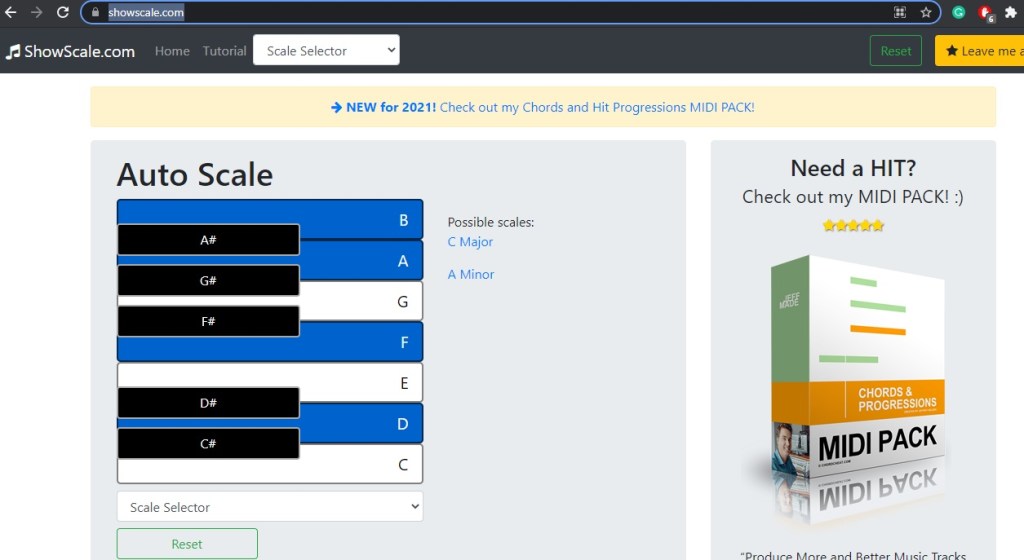Bookmark this page with the star icon
1024x560 pixels.
click(926, 13)
